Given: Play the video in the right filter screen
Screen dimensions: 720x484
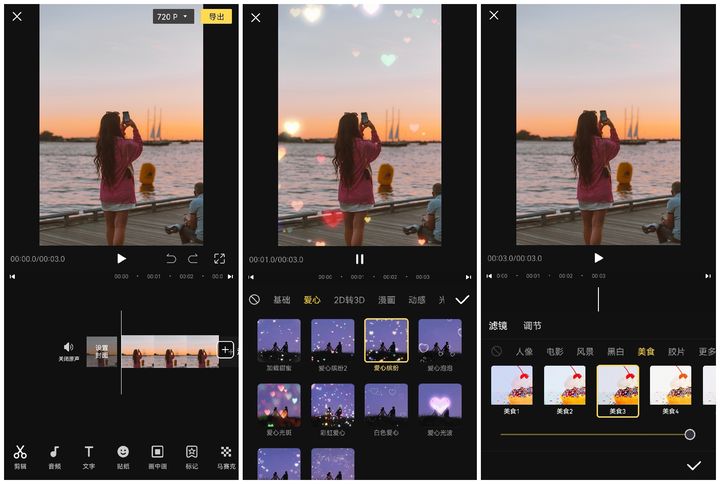Looking at the screenshot, I should pyautogui.click(x=598, y=258).
